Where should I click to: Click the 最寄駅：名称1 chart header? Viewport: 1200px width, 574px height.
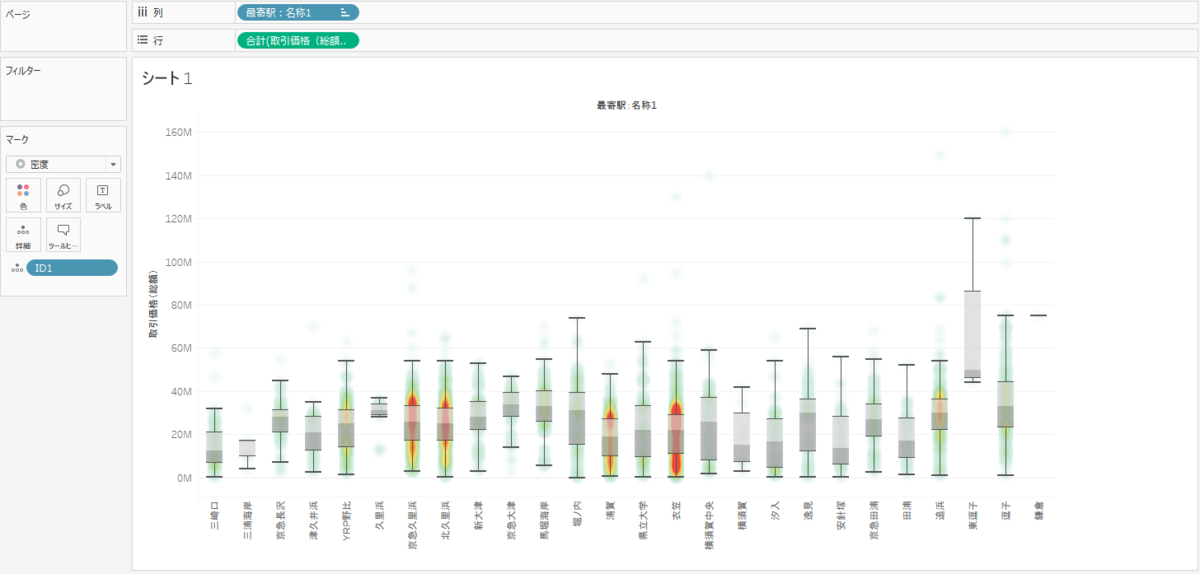(x=626, y=105)
